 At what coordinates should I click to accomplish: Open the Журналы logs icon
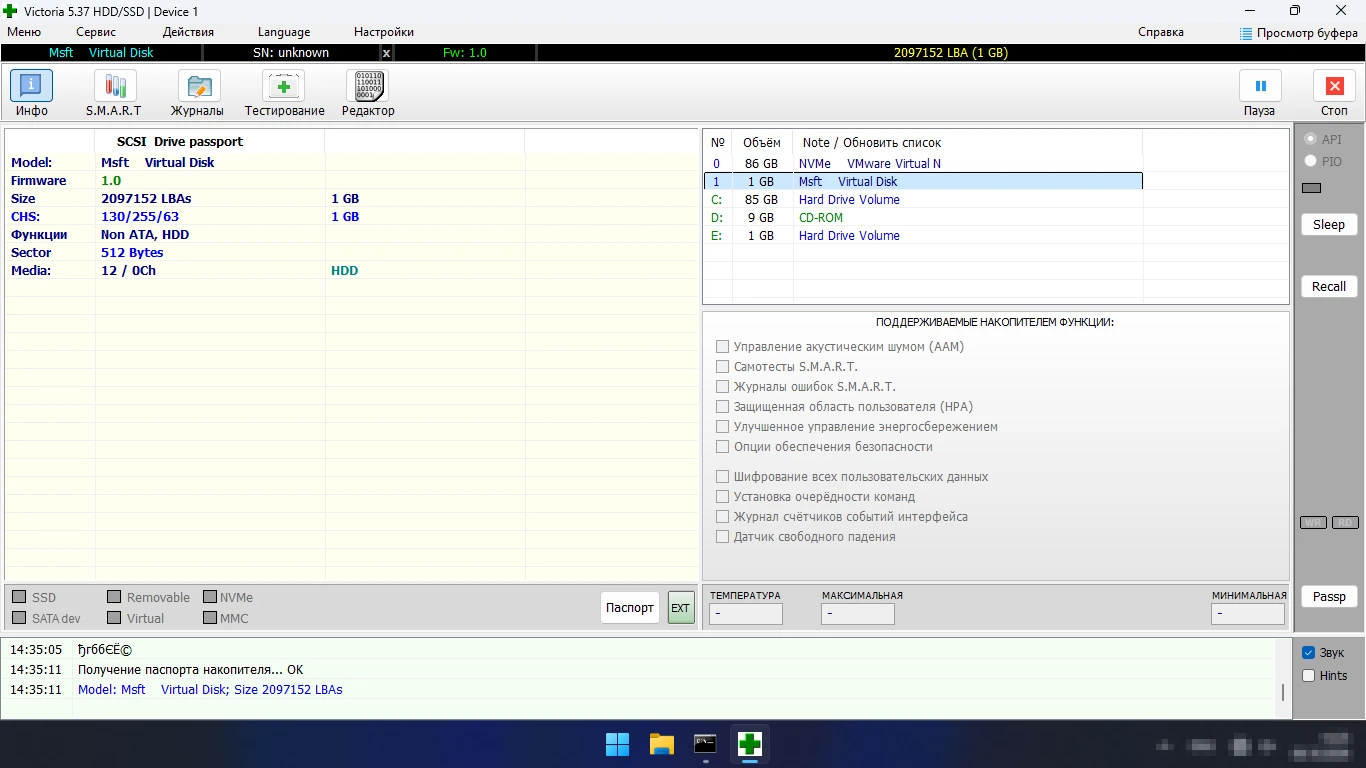point(199,86)
